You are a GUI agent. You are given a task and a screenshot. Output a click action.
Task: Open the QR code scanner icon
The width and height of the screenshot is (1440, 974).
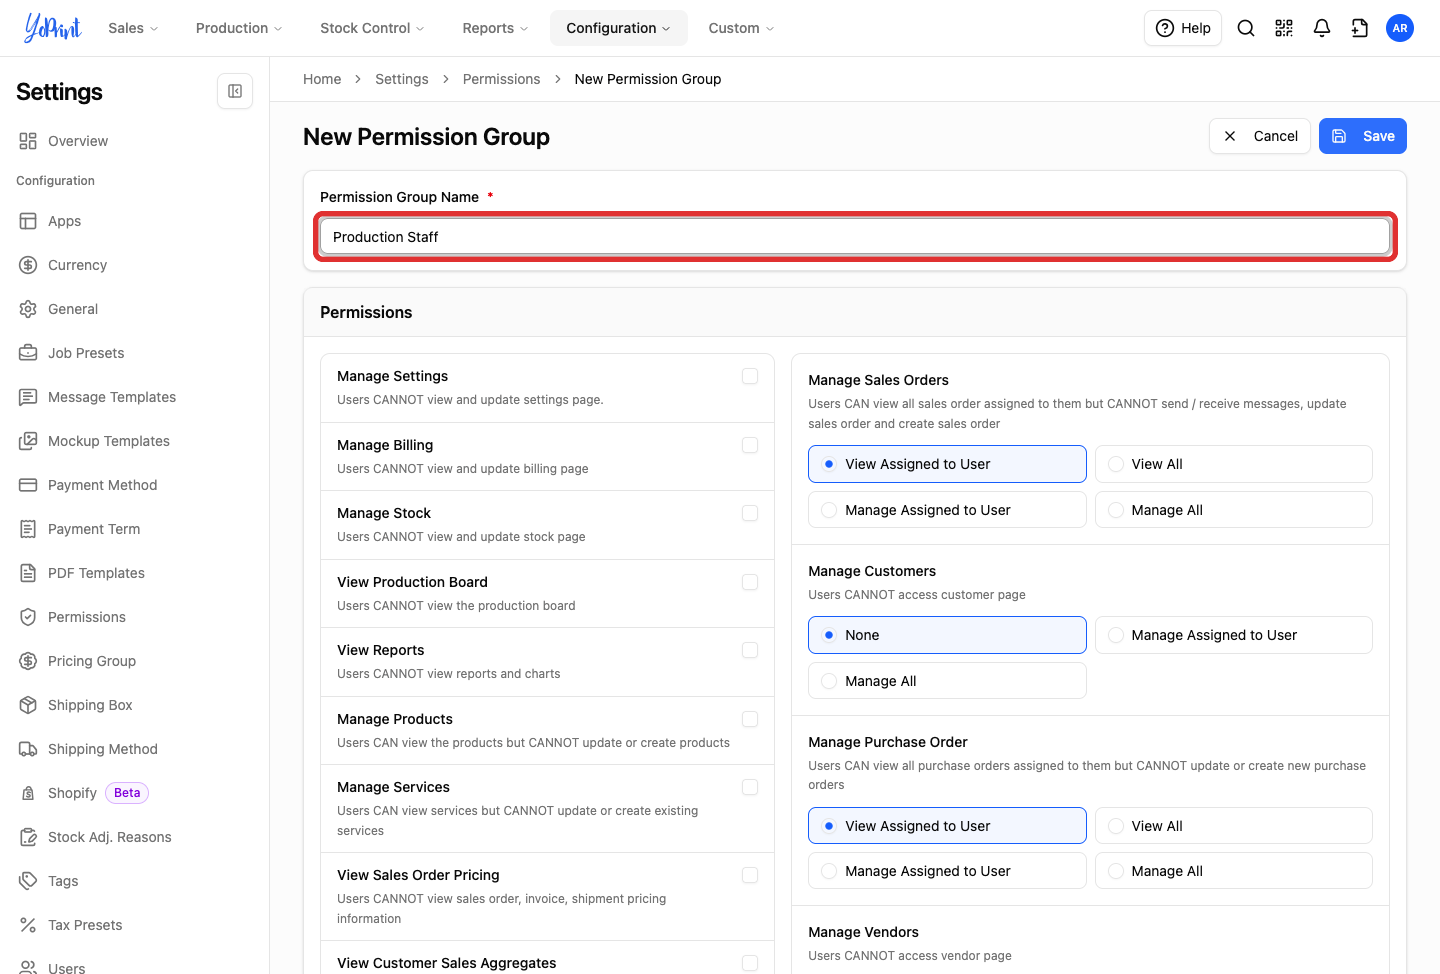point(1284,28)
